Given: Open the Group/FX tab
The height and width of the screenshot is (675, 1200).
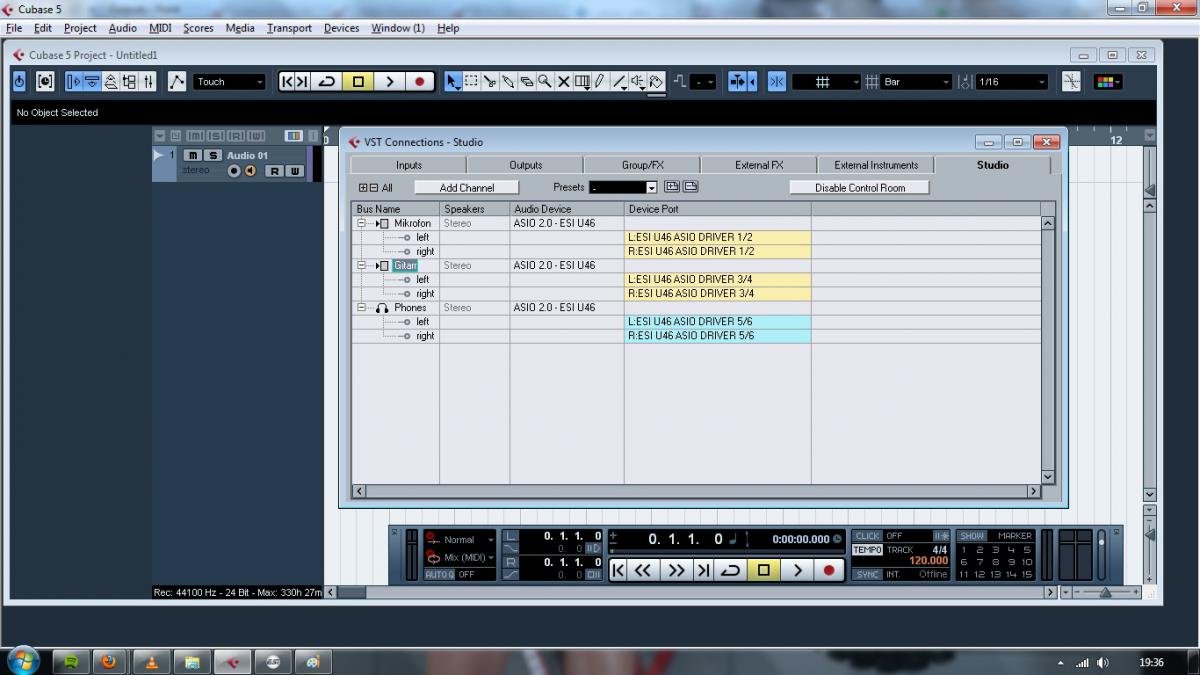Looking at the screenshot, I should [x=642, y=165].
